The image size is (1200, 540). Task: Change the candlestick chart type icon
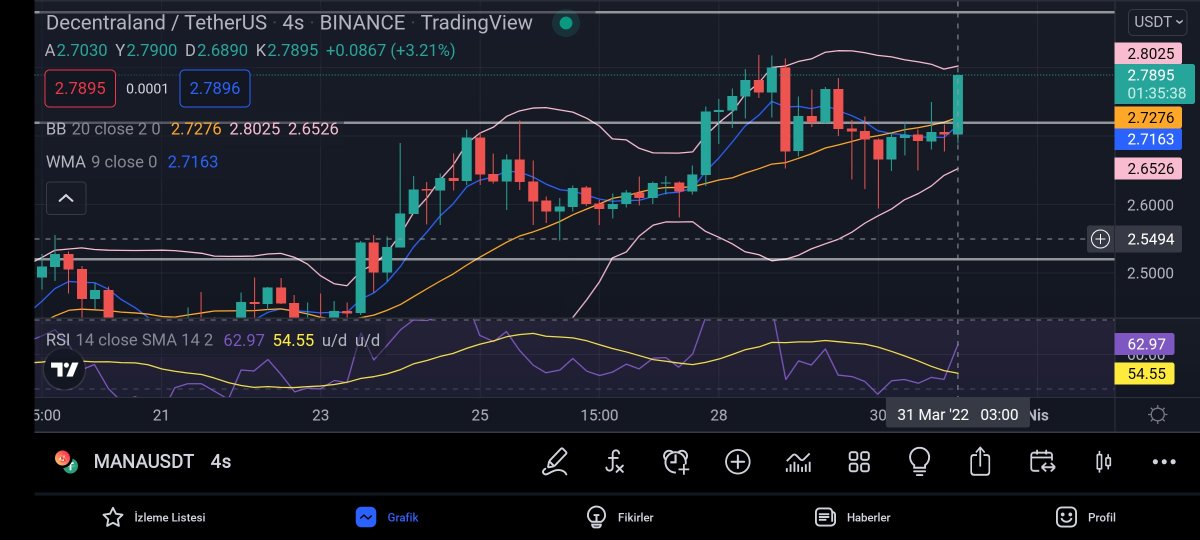[x=1103, y=461]
